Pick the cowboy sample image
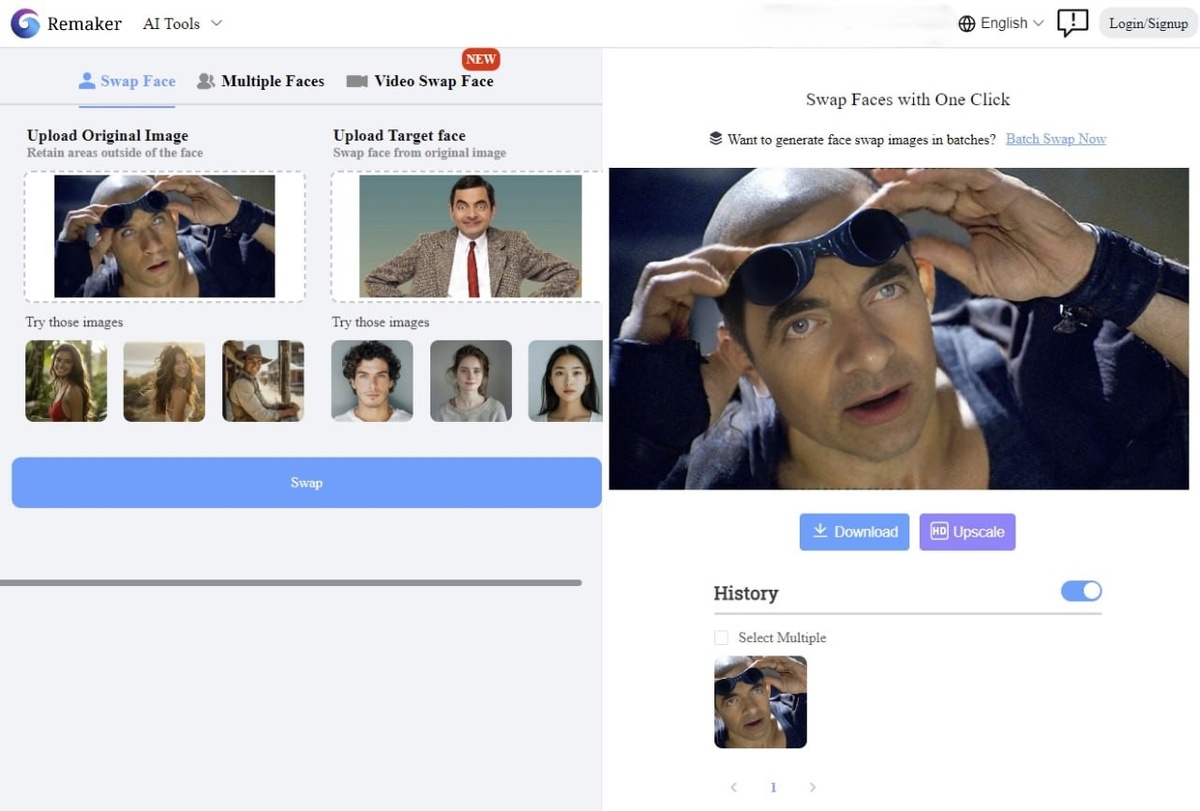Image resolution: width=1200 pixels, height=811 pixels. pos(263,381)
